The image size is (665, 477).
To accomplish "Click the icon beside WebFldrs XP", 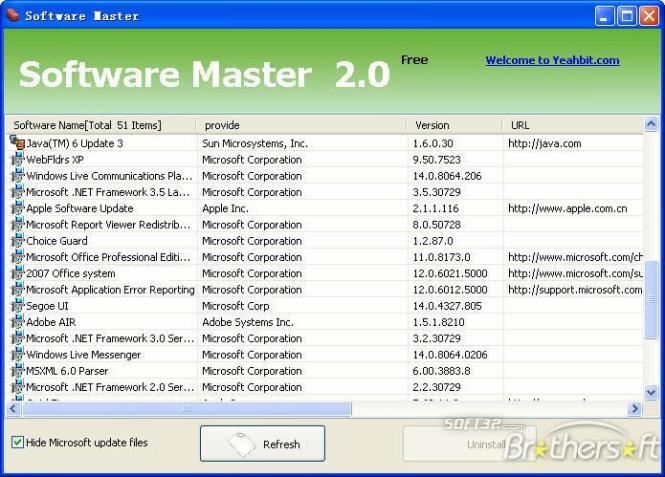I will click(x=17, y=159).
